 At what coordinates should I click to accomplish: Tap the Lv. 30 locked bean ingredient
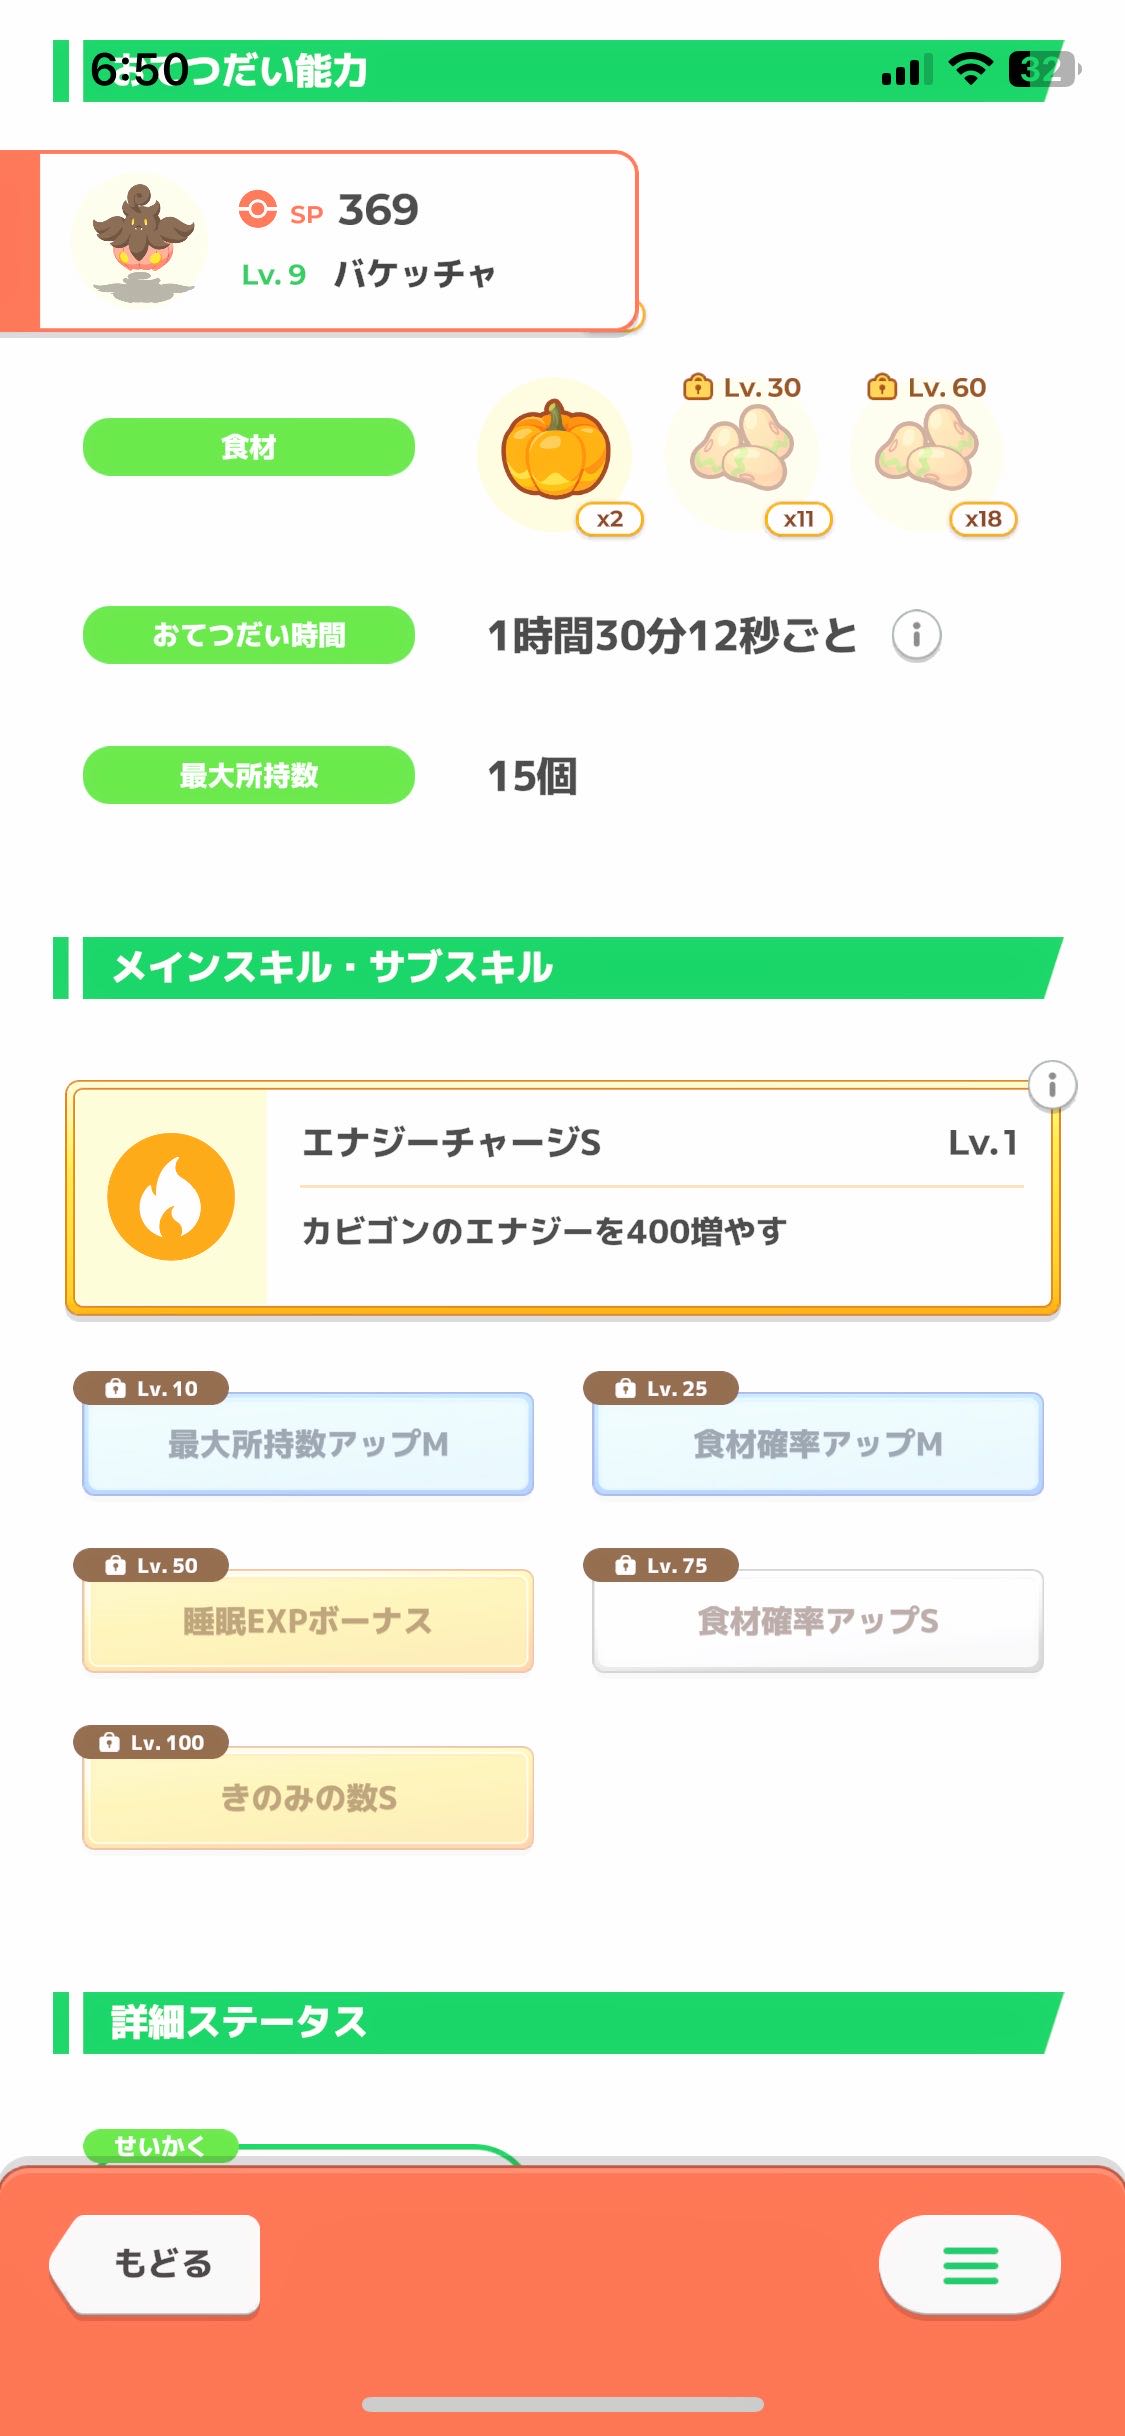(x=742, y=452)
